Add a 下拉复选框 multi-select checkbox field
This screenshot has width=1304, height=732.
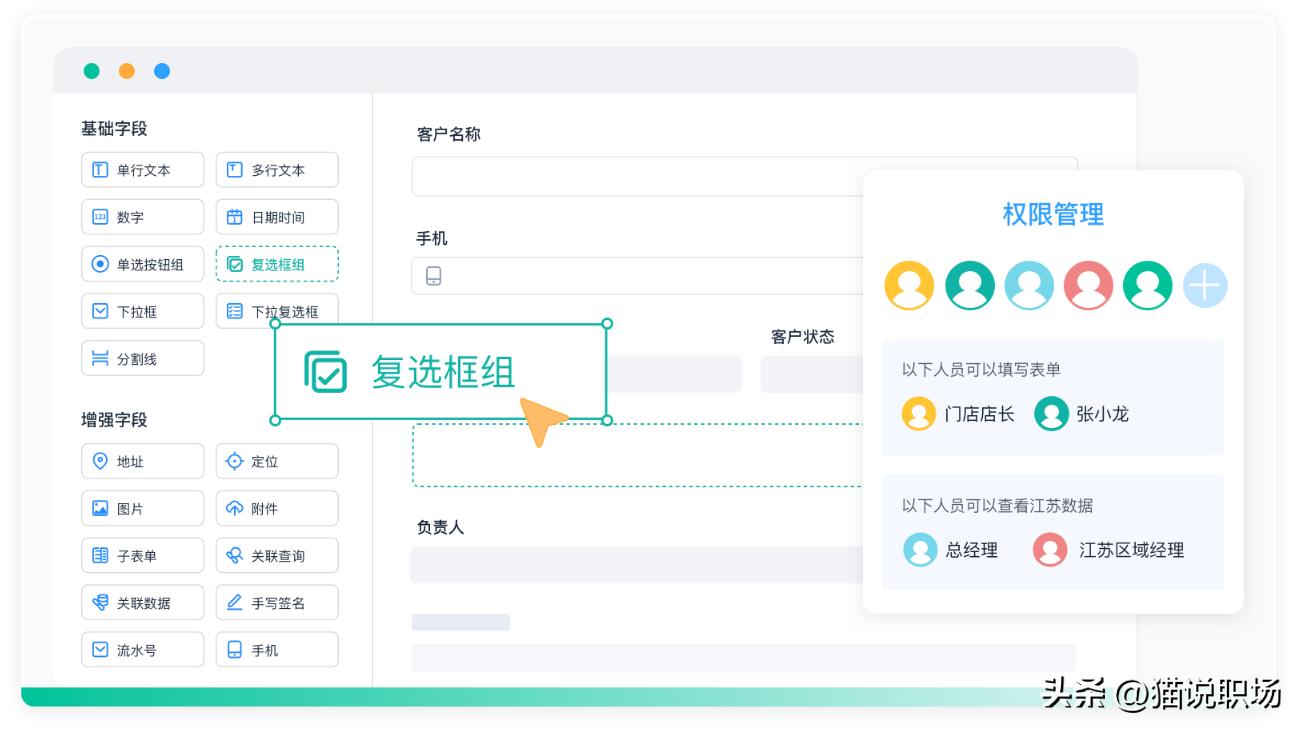(277, 311)
